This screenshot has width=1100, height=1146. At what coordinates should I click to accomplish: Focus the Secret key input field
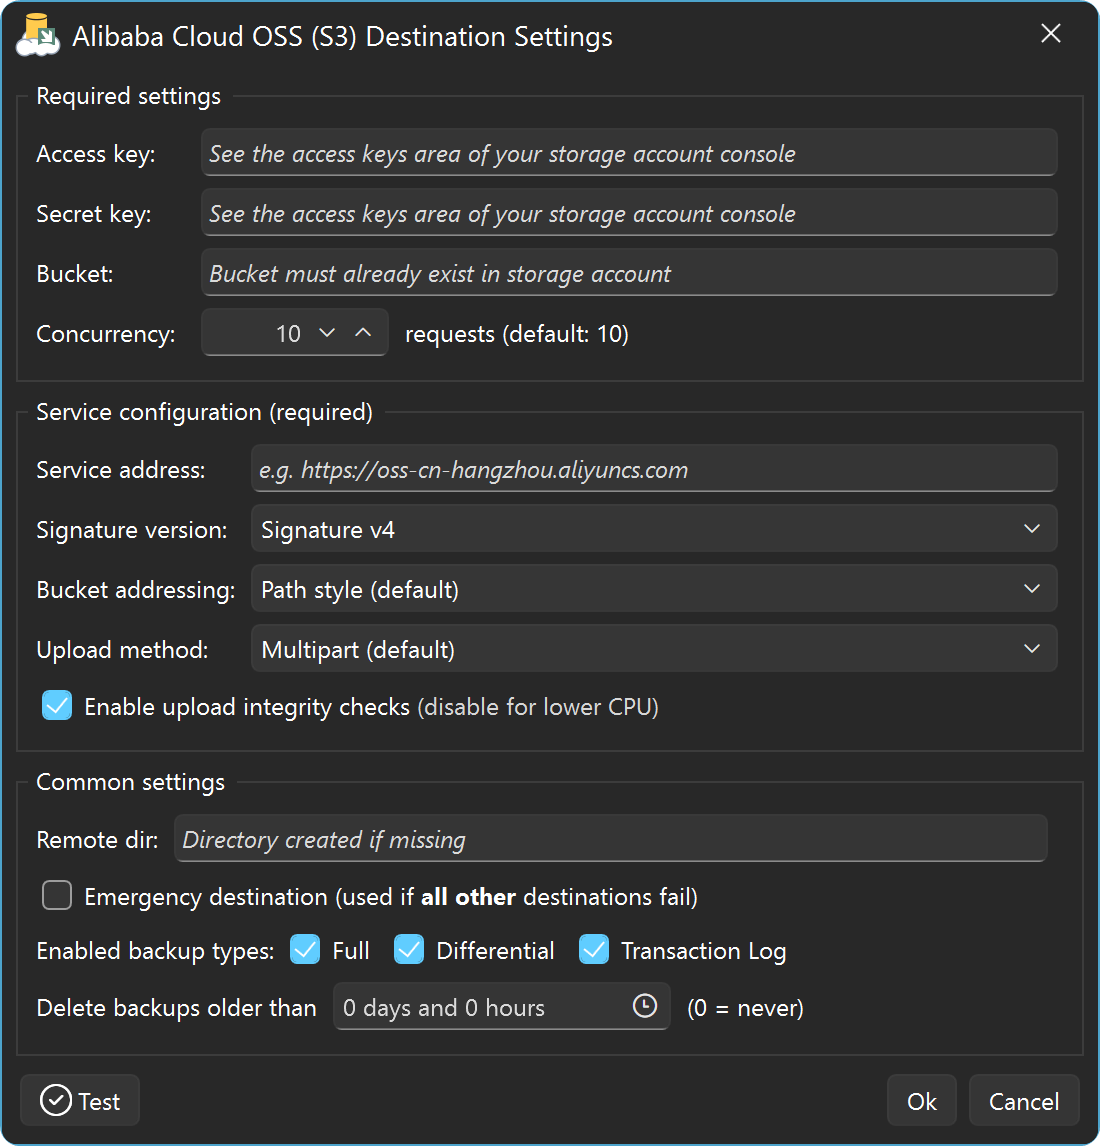pyautogui.click(x=629, y=213)
